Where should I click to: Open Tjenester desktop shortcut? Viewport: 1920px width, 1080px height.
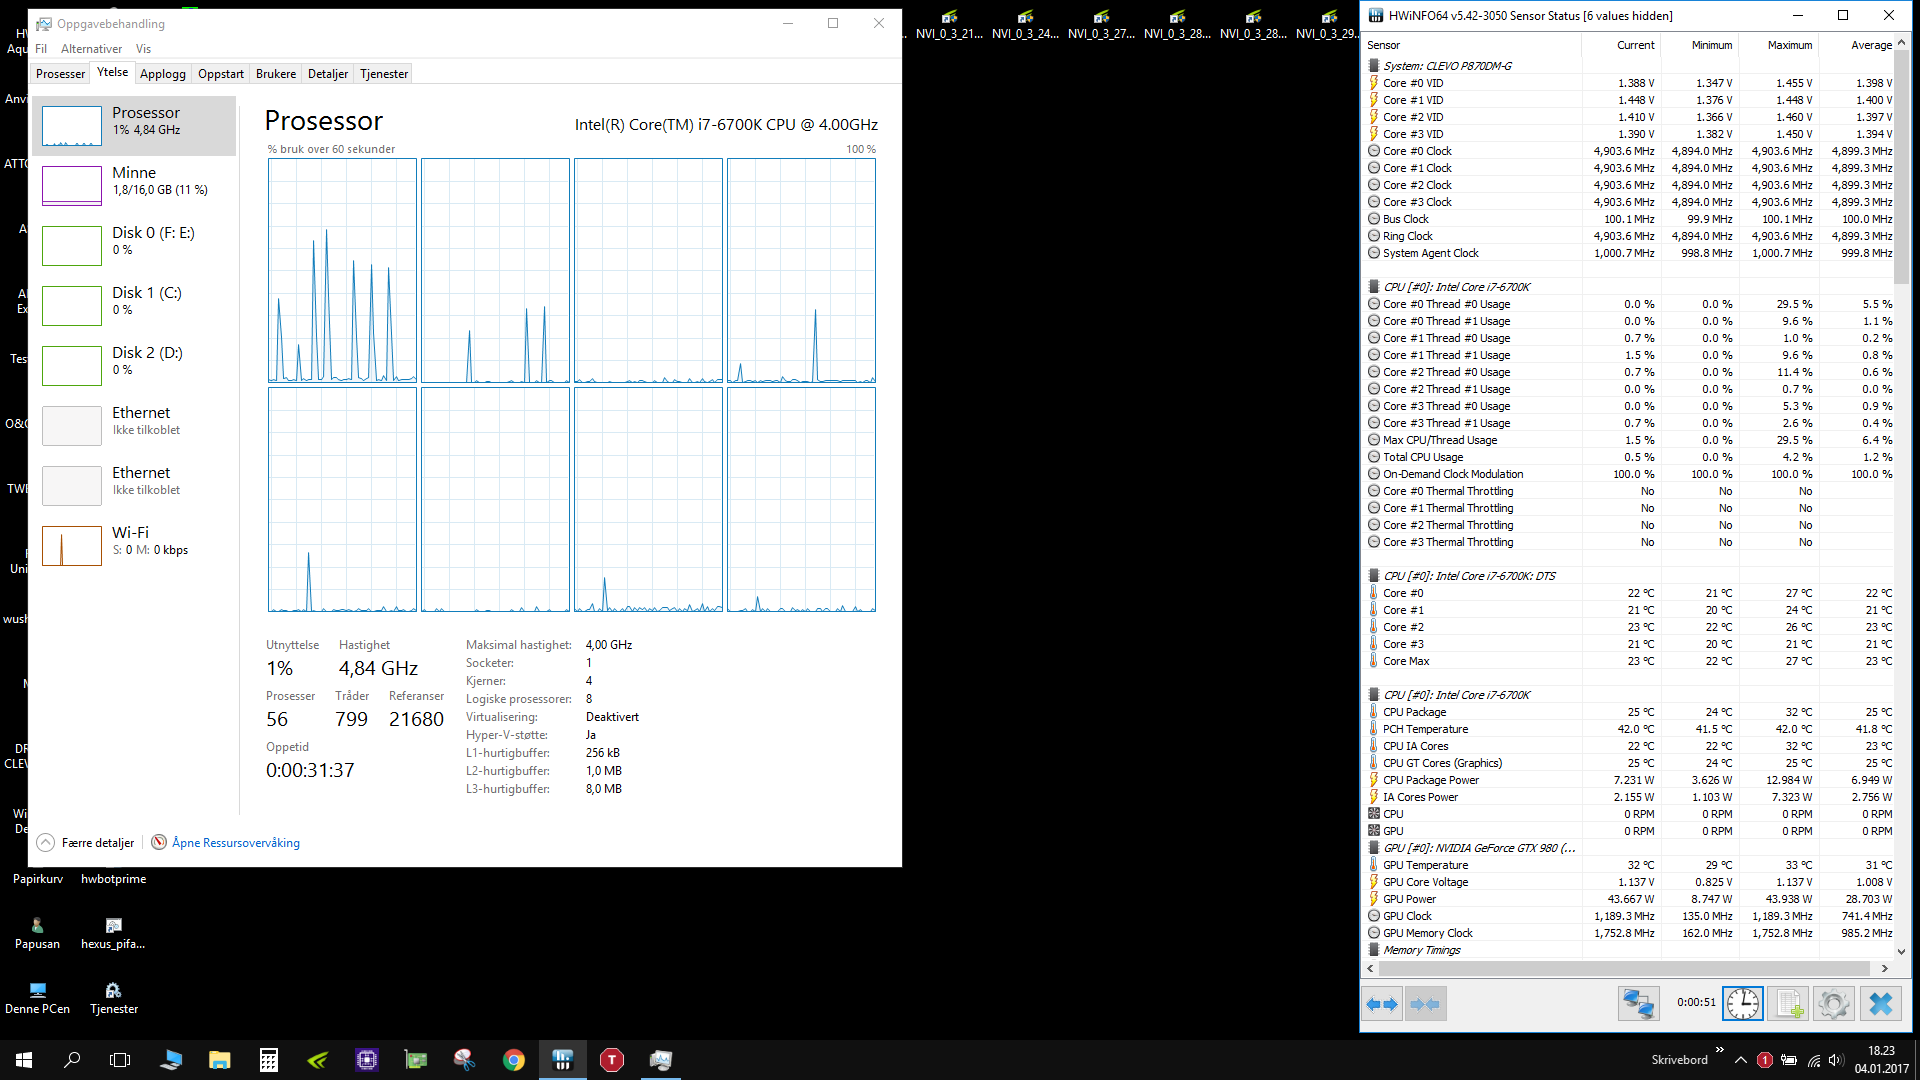[x=114, y=998]
